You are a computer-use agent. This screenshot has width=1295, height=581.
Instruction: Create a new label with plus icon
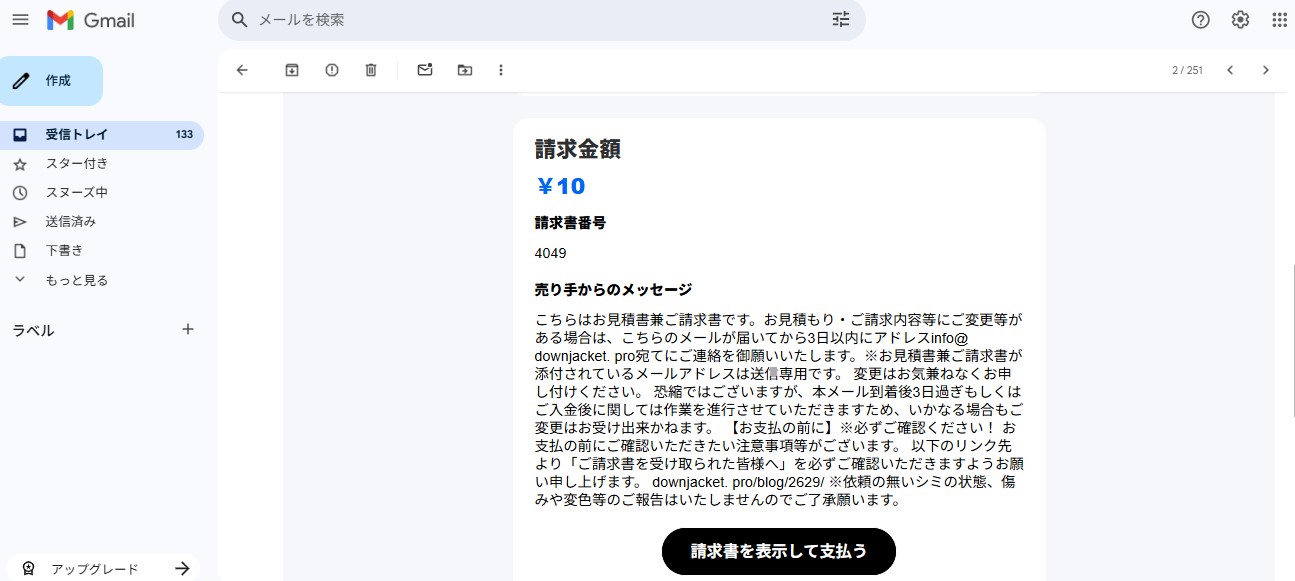pyautogui.click(x=187, y=329)
